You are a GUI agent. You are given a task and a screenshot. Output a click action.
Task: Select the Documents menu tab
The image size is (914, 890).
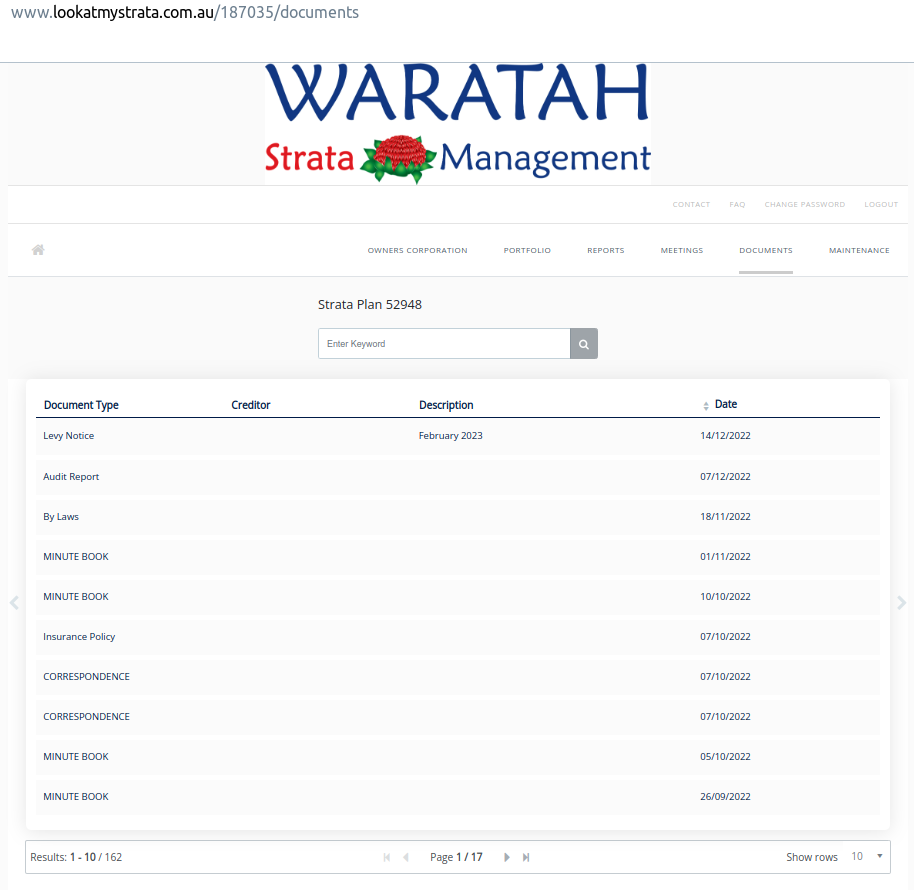[x=766, y=251]
